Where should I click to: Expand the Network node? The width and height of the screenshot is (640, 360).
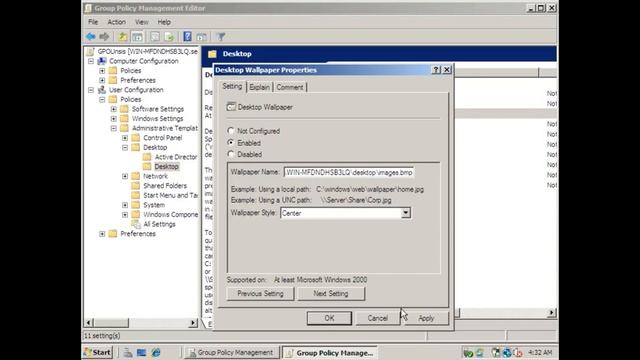pos(125,176)
